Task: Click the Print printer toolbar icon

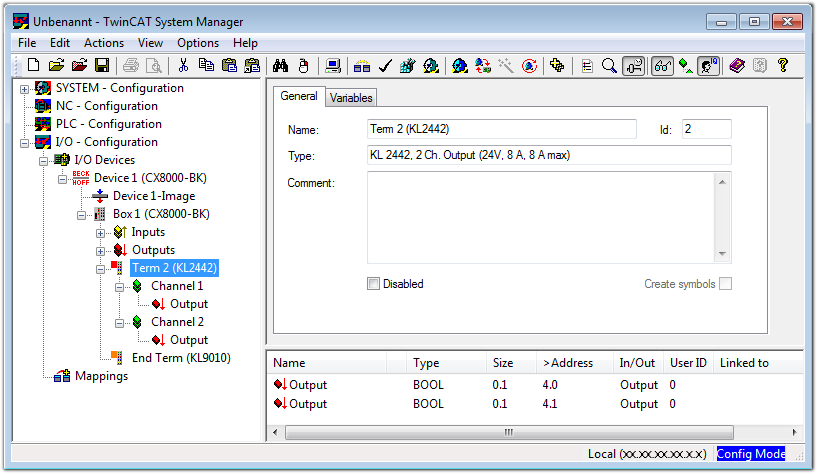Action: click(x=131, y=66)
